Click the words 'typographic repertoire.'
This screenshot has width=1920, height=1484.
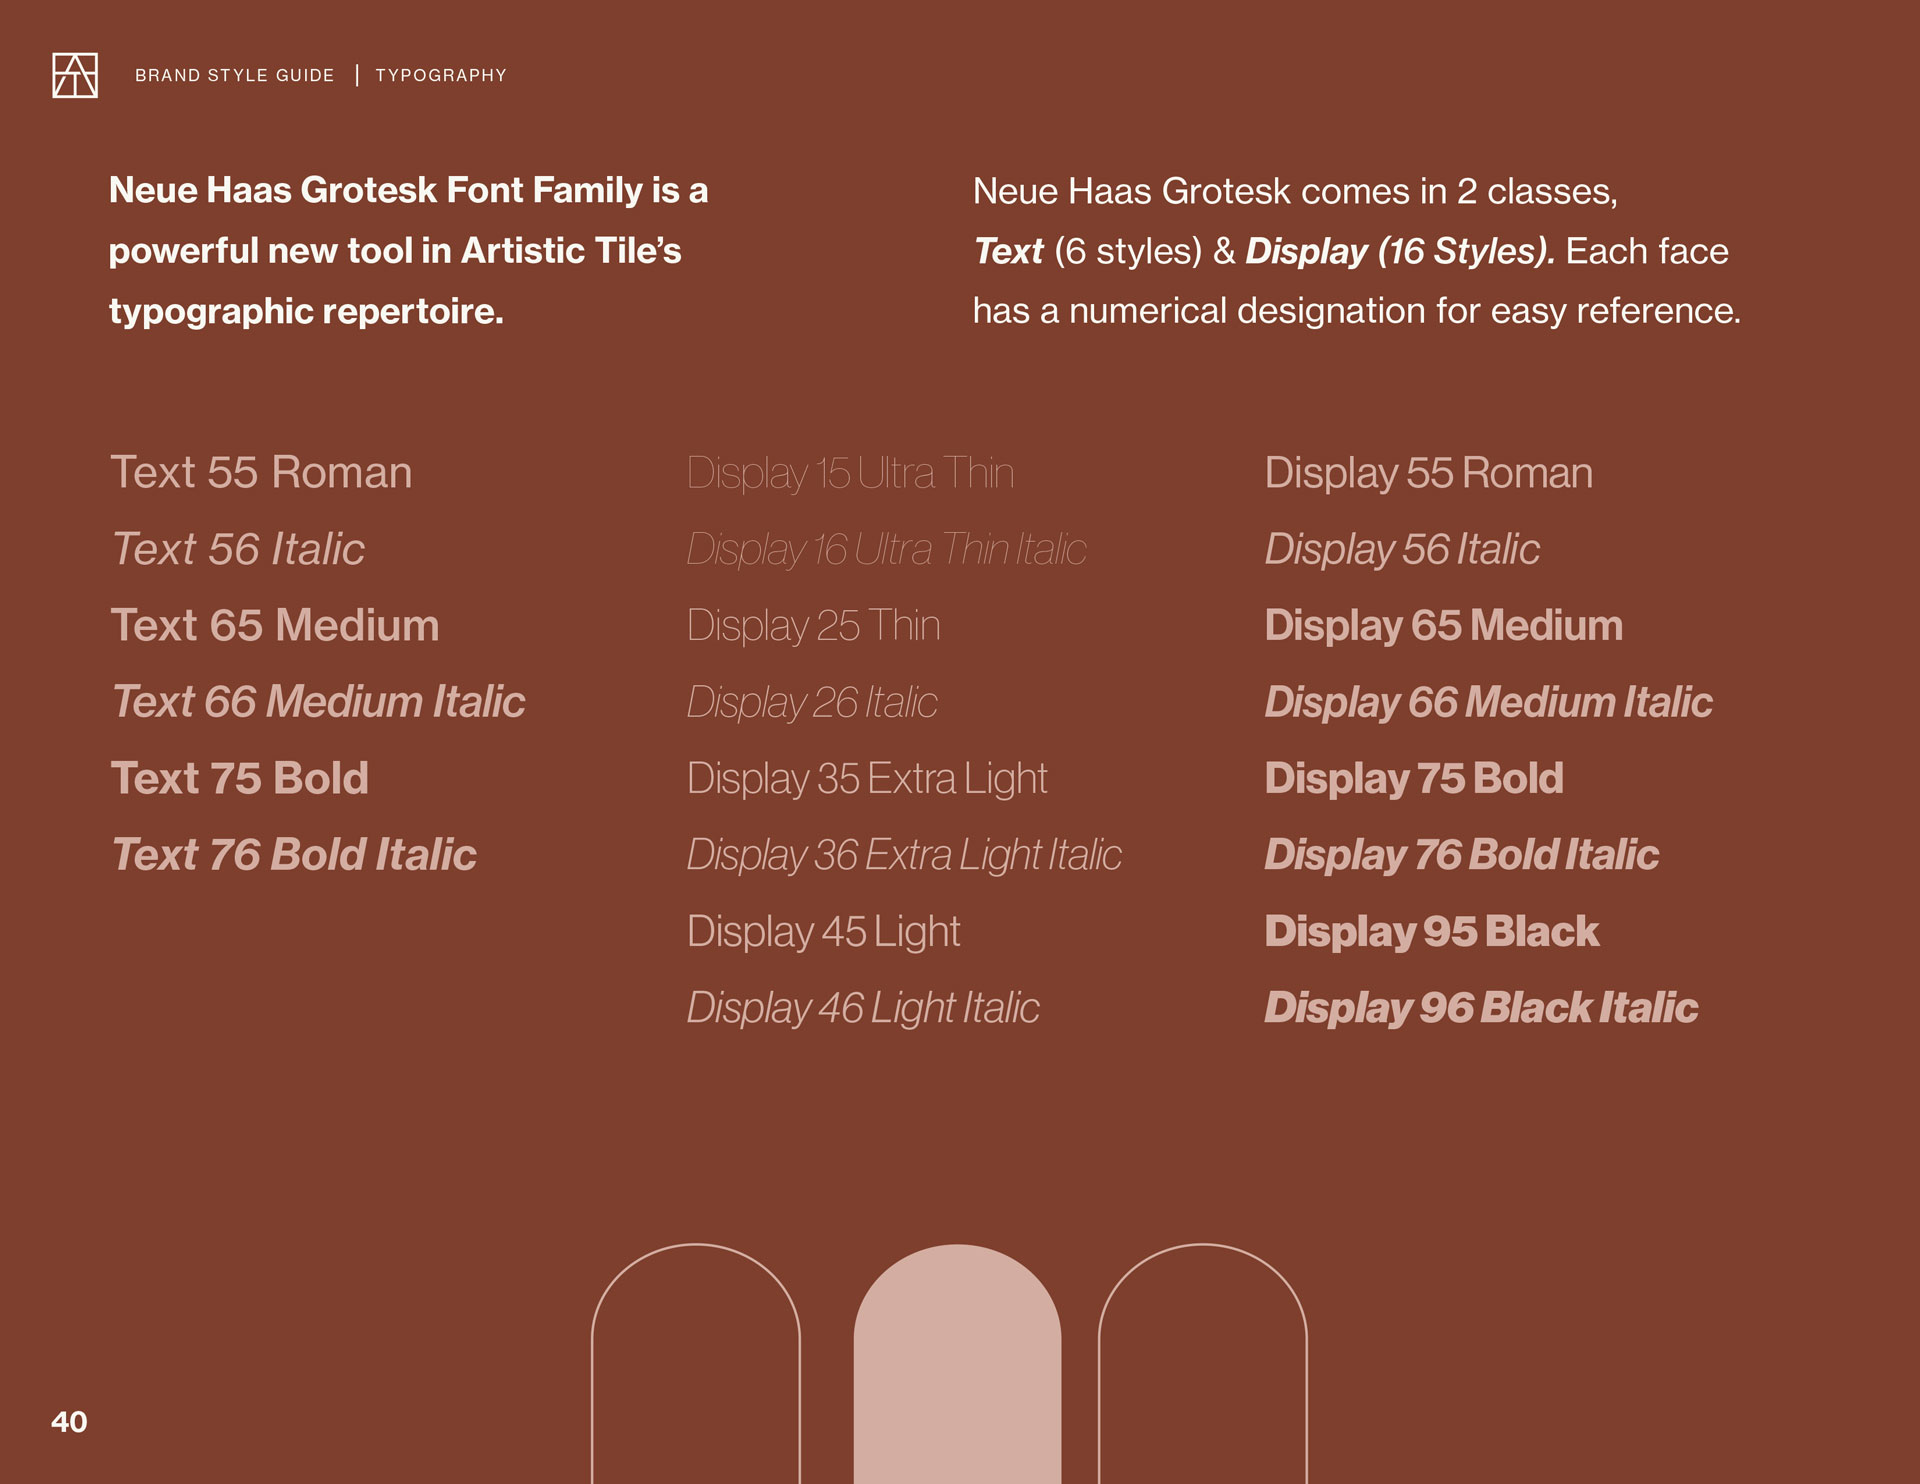(x=306, y=312)
